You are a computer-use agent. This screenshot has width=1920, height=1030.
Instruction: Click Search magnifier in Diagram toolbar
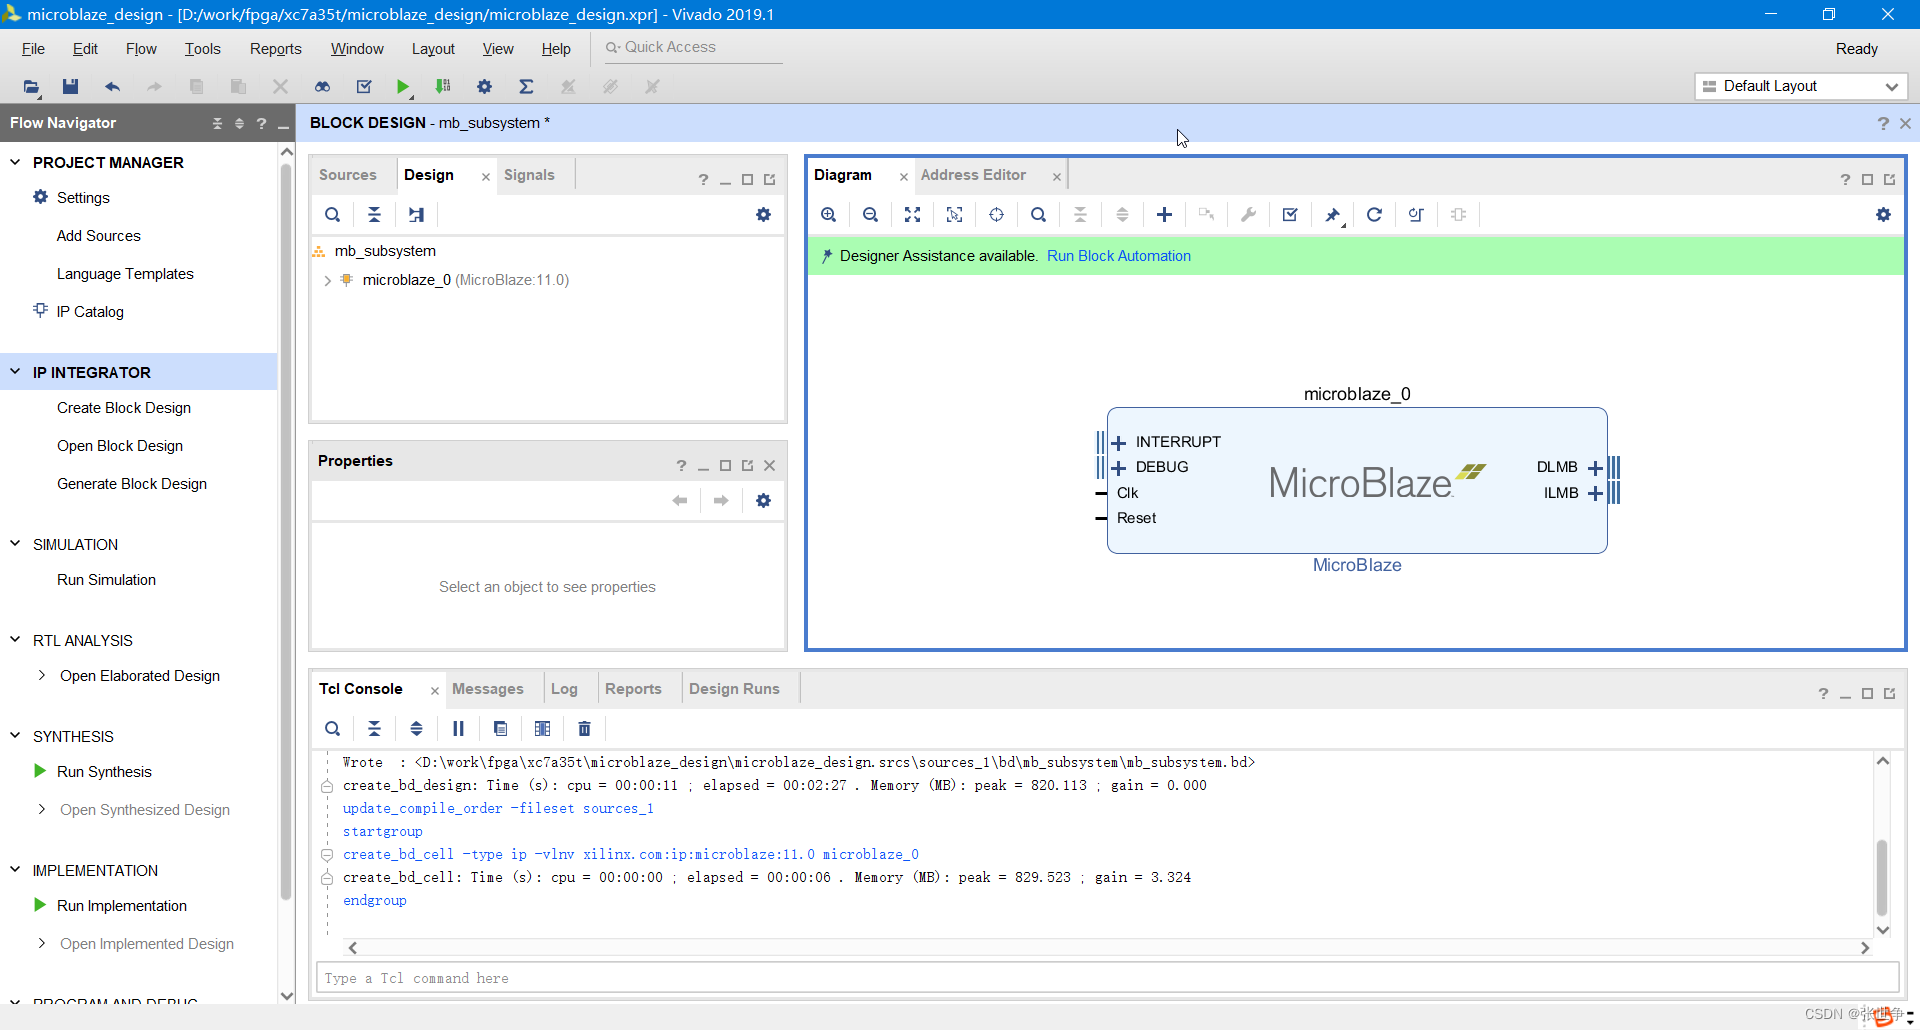pos(1039,214)
